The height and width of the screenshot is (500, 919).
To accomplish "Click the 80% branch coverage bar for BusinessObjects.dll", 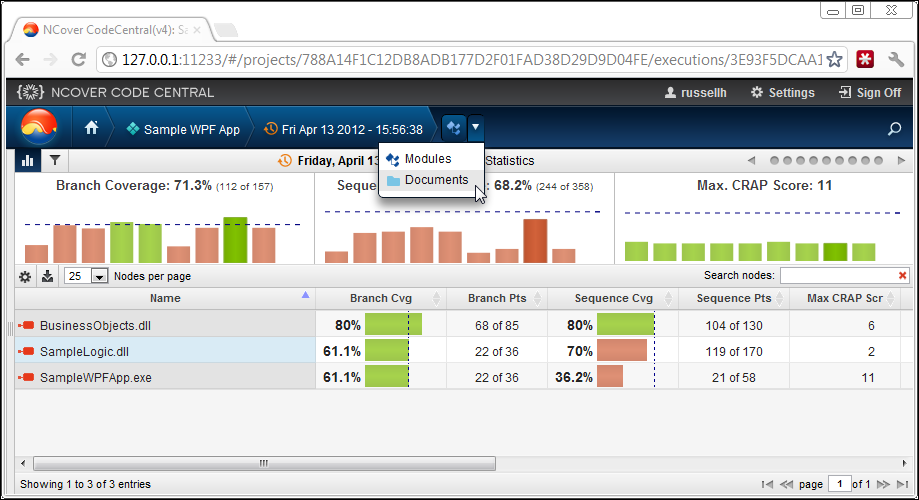I will coord(393,324).
